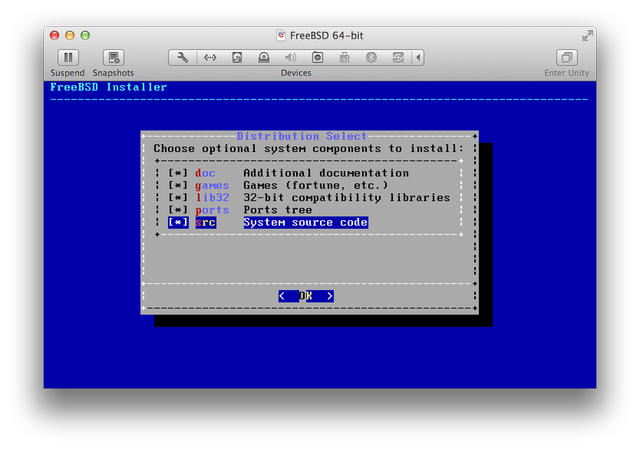Screen dimensions: 640x449
Task: Select '32-bit compatibility libraries' text
Action: pos(347,198)
